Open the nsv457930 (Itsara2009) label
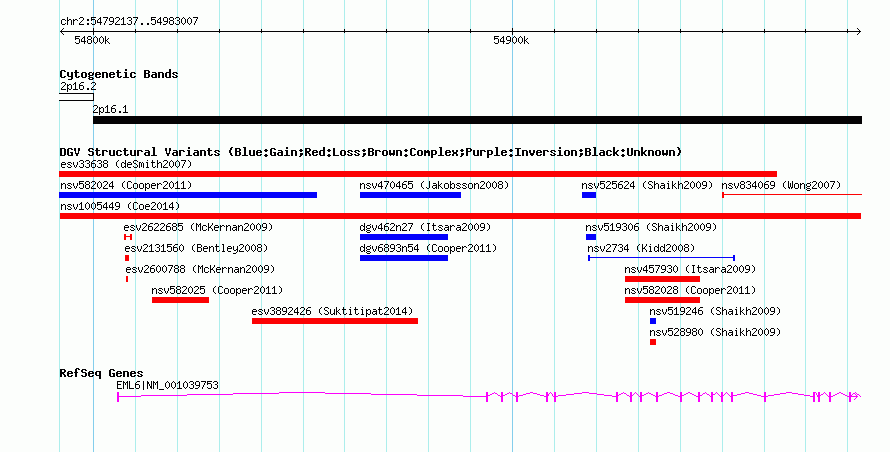 coord(690,269)
